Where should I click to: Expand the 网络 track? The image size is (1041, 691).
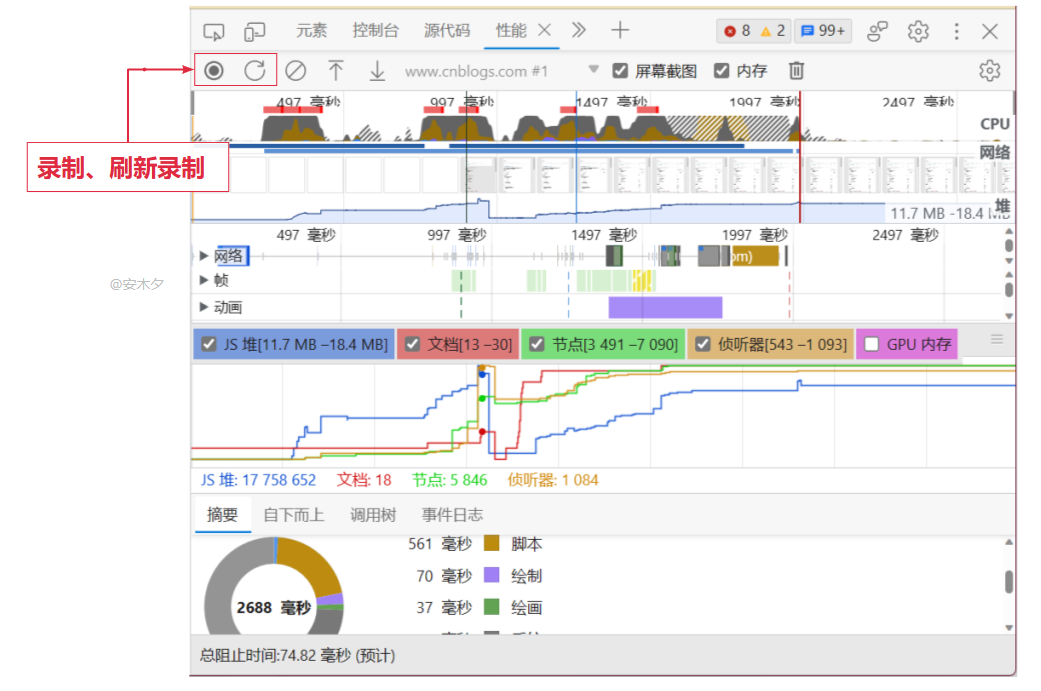coord(204,256)
